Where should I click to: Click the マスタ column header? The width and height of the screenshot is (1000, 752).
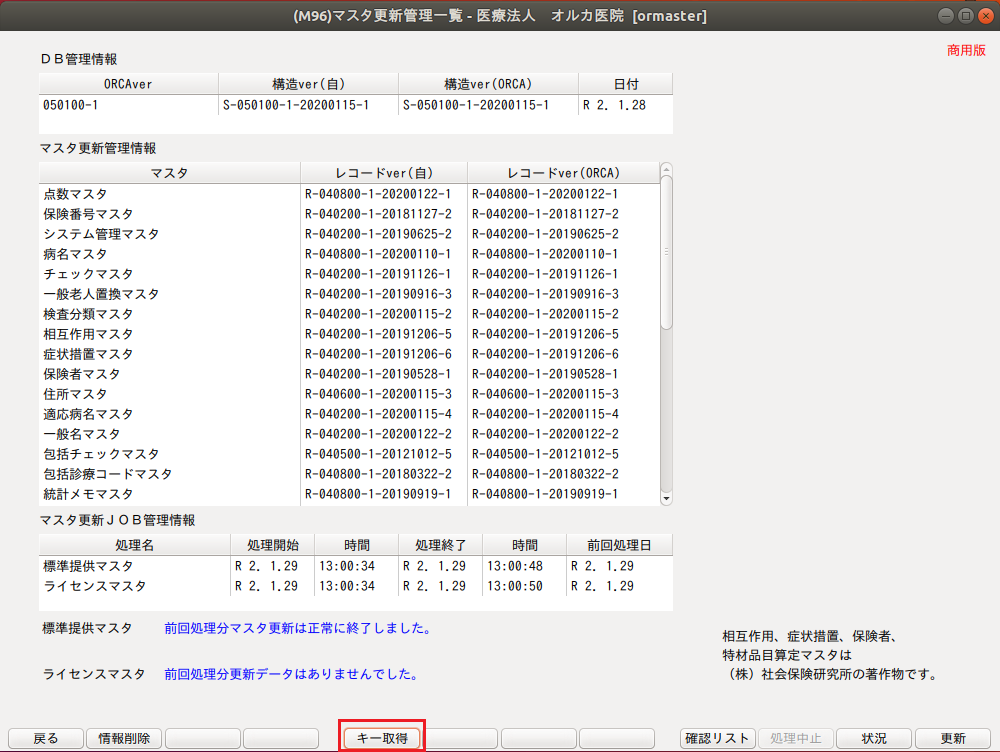tap(168, 171)
